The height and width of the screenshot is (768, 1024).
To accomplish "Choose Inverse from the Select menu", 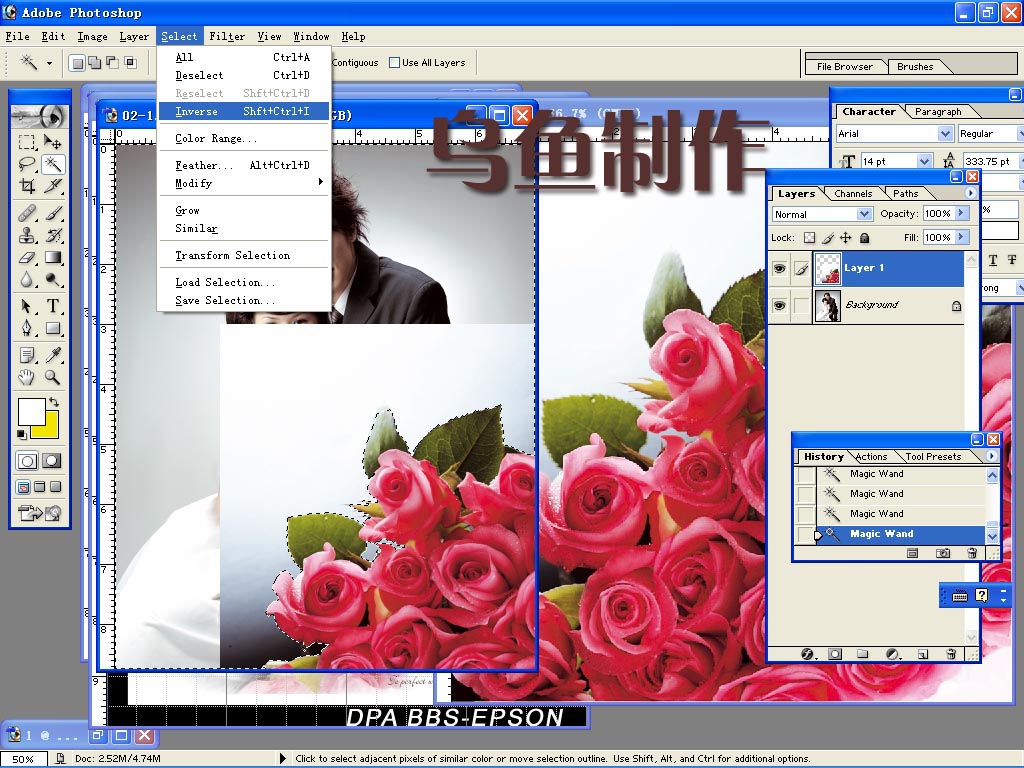I will coord(244,112).
